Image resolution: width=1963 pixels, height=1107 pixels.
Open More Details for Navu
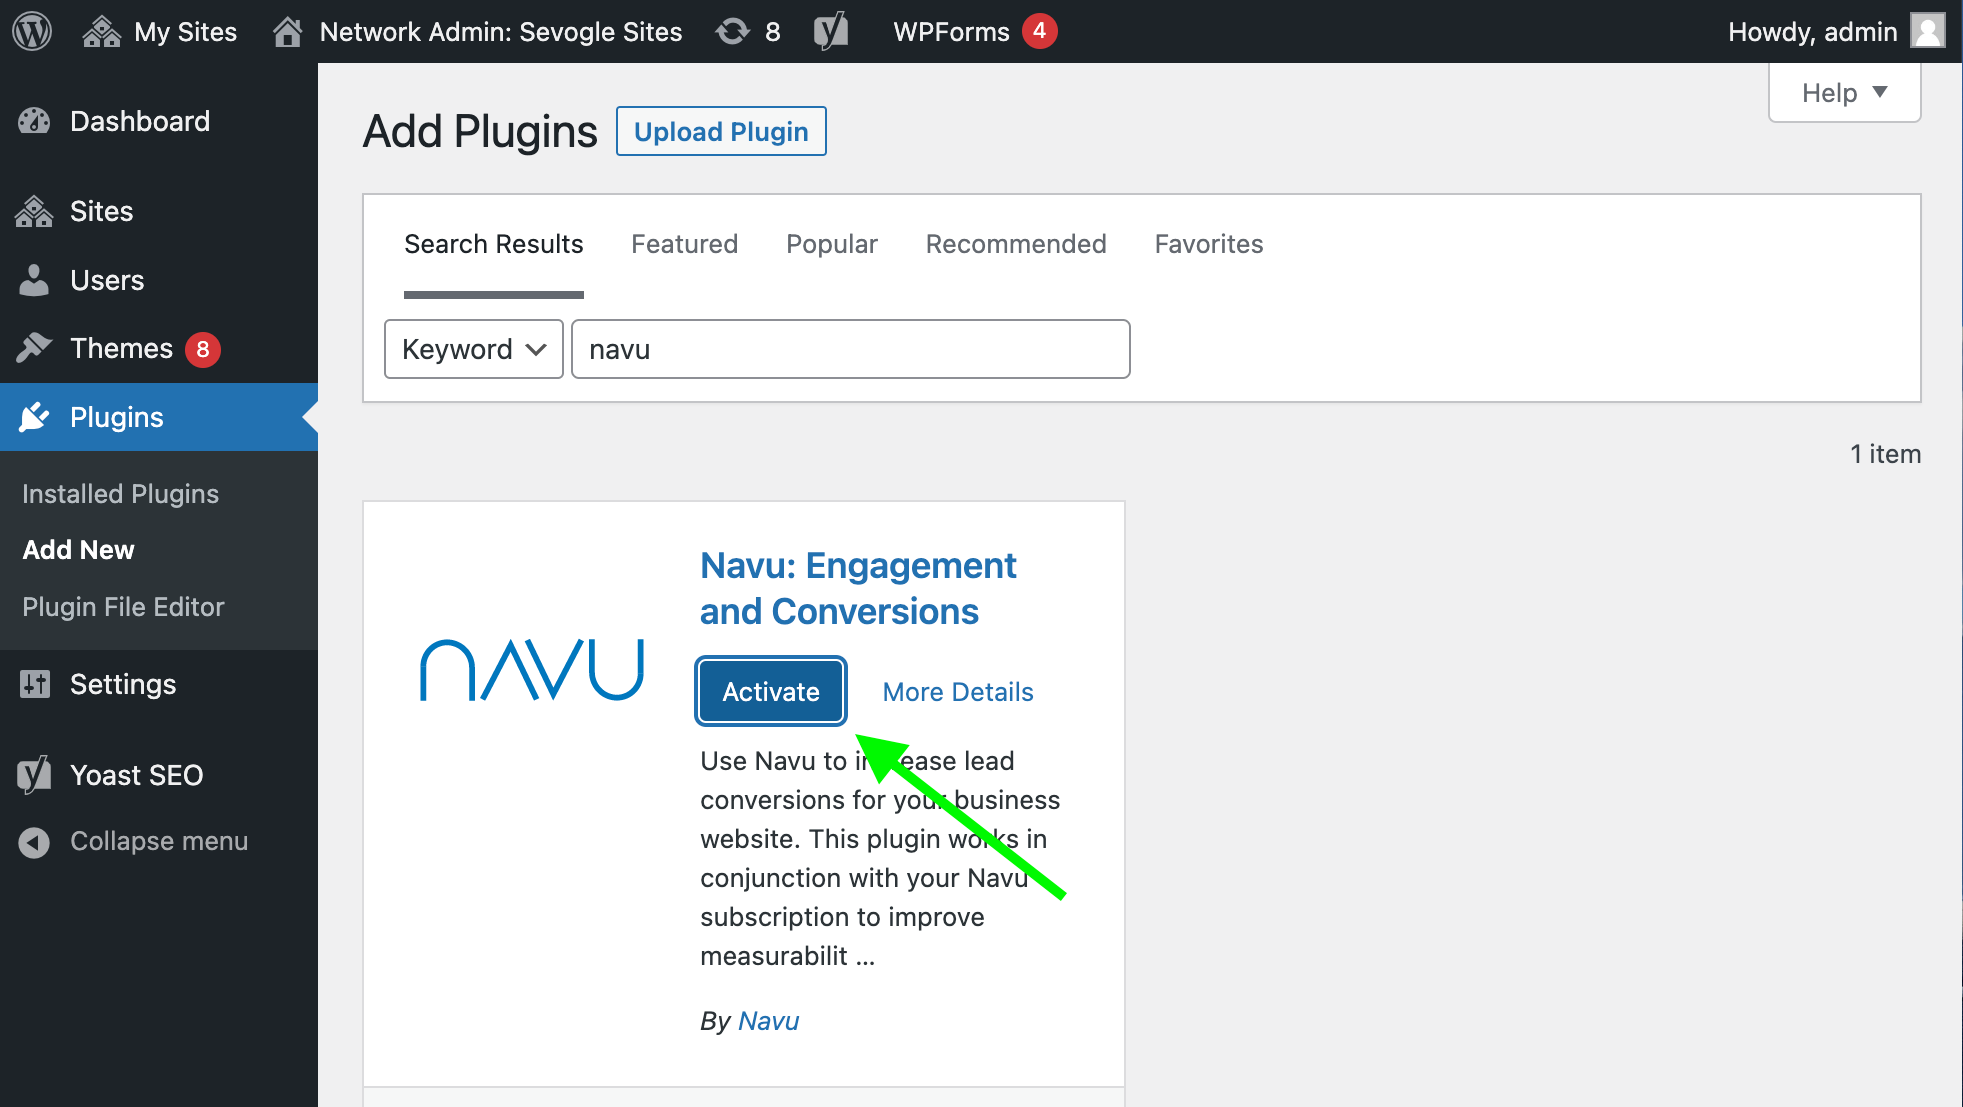click(957, 692)
